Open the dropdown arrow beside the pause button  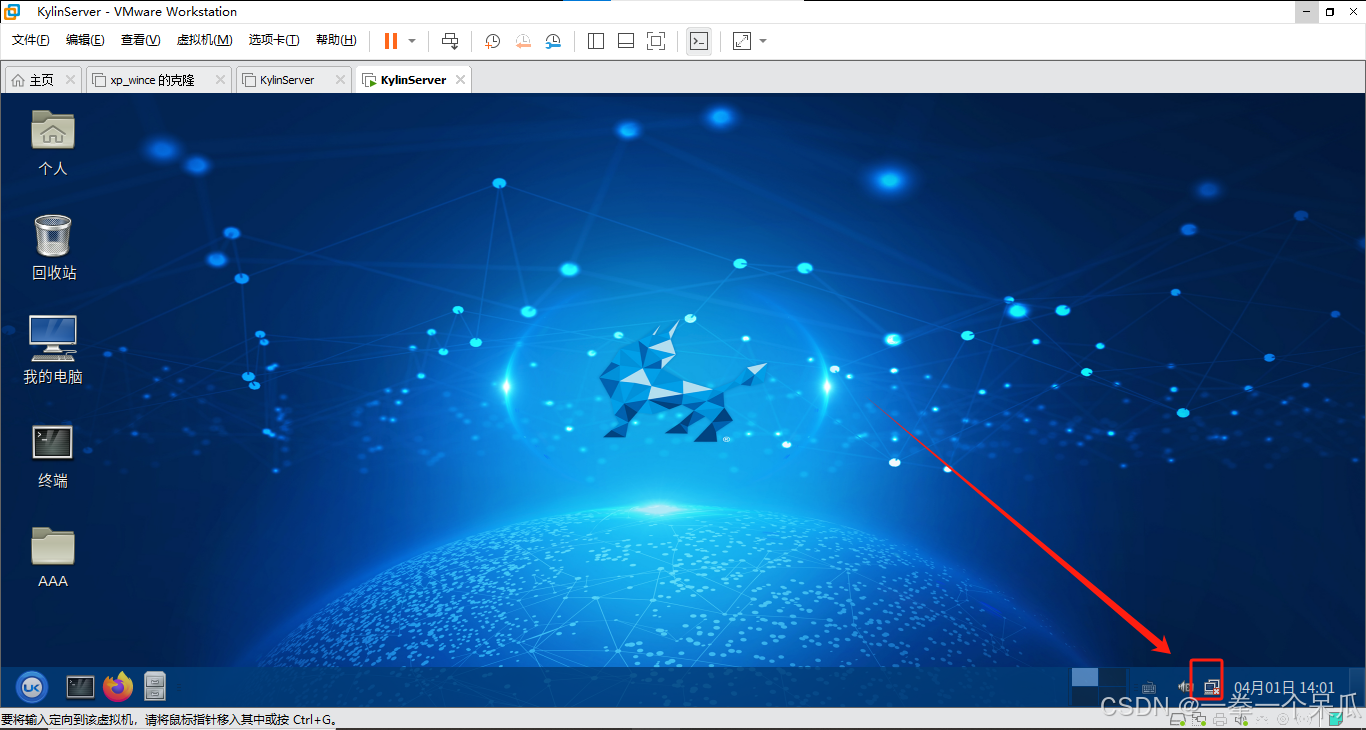point(412,41)
